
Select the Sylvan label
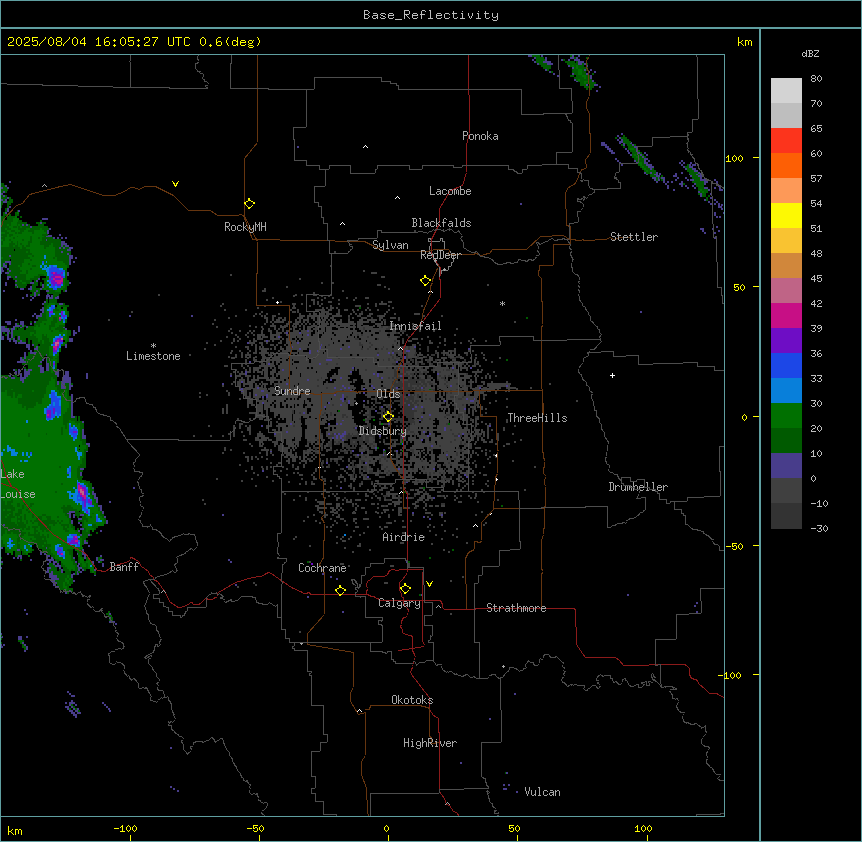(x=390, y=245)
